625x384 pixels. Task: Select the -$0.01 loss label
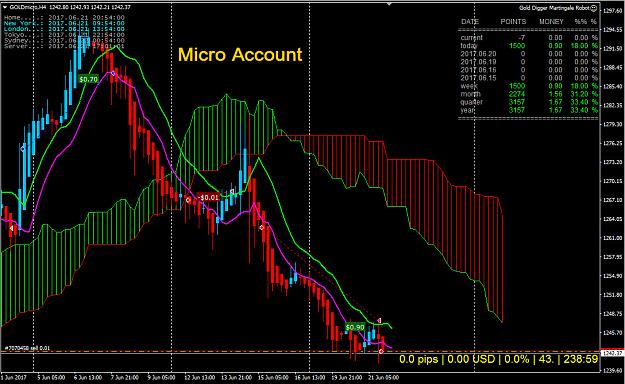[208, 197]
